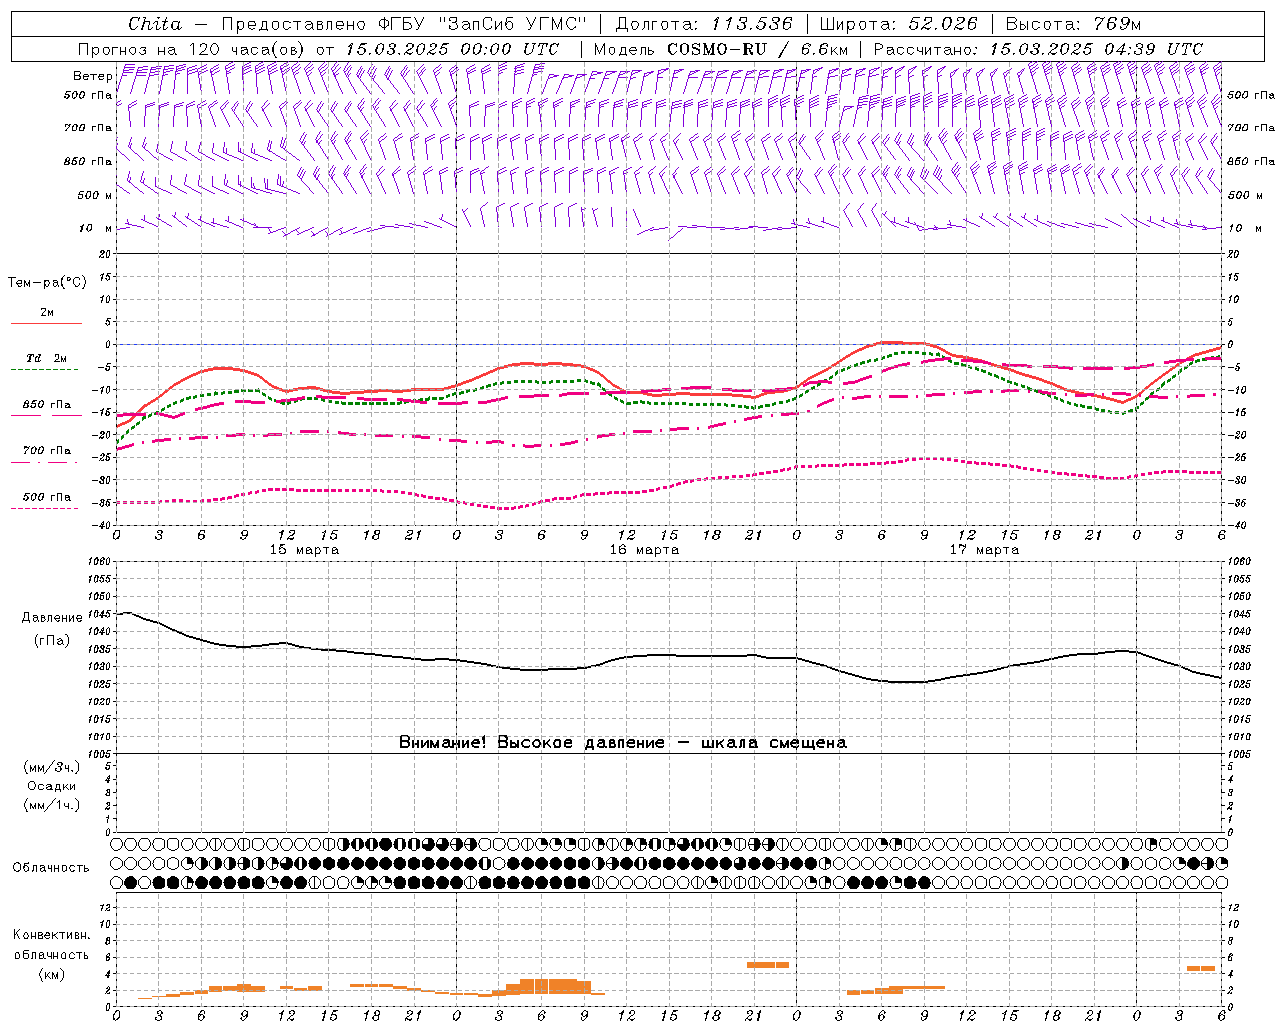Click the 17 марта date label
This screenshot has width=1280, height=1024.
[985, 550]
